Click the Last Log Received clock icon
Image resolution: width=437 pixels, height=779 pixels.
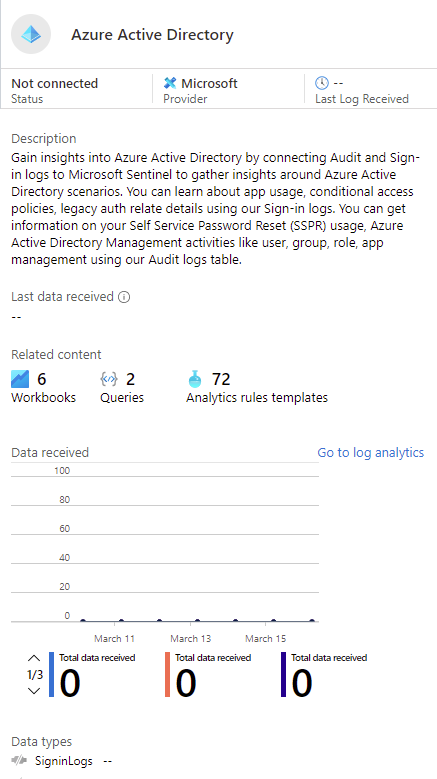[322, 83]
